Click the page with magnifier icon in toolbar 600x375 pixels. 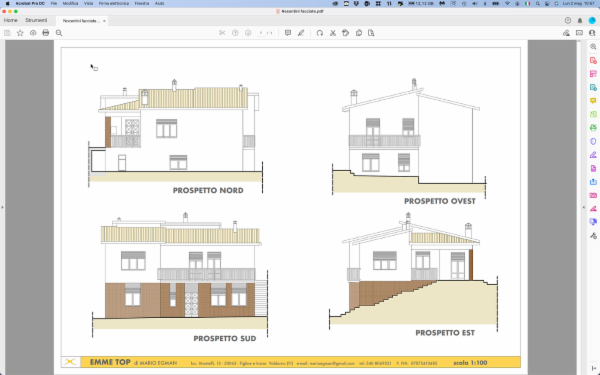tap(371, 33)
